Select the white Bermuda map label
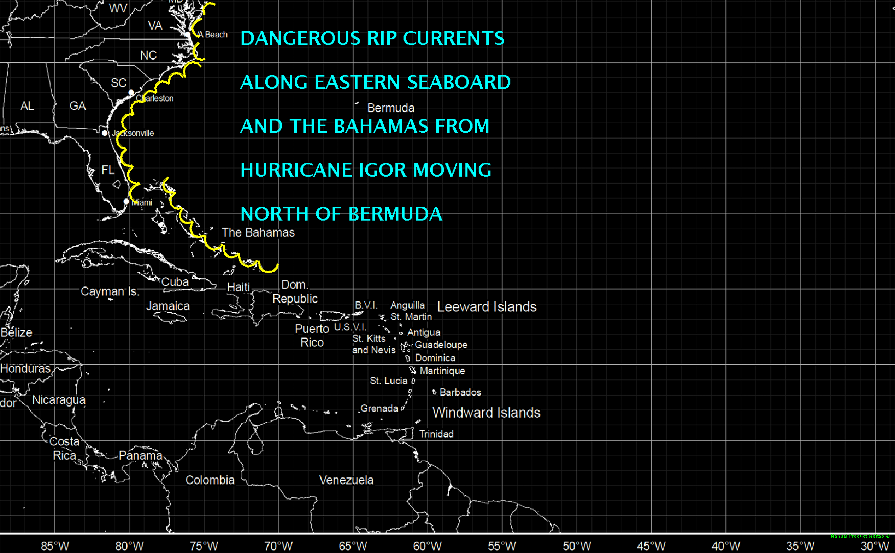Viewport: 895px width, 553px height. (391, 108)
